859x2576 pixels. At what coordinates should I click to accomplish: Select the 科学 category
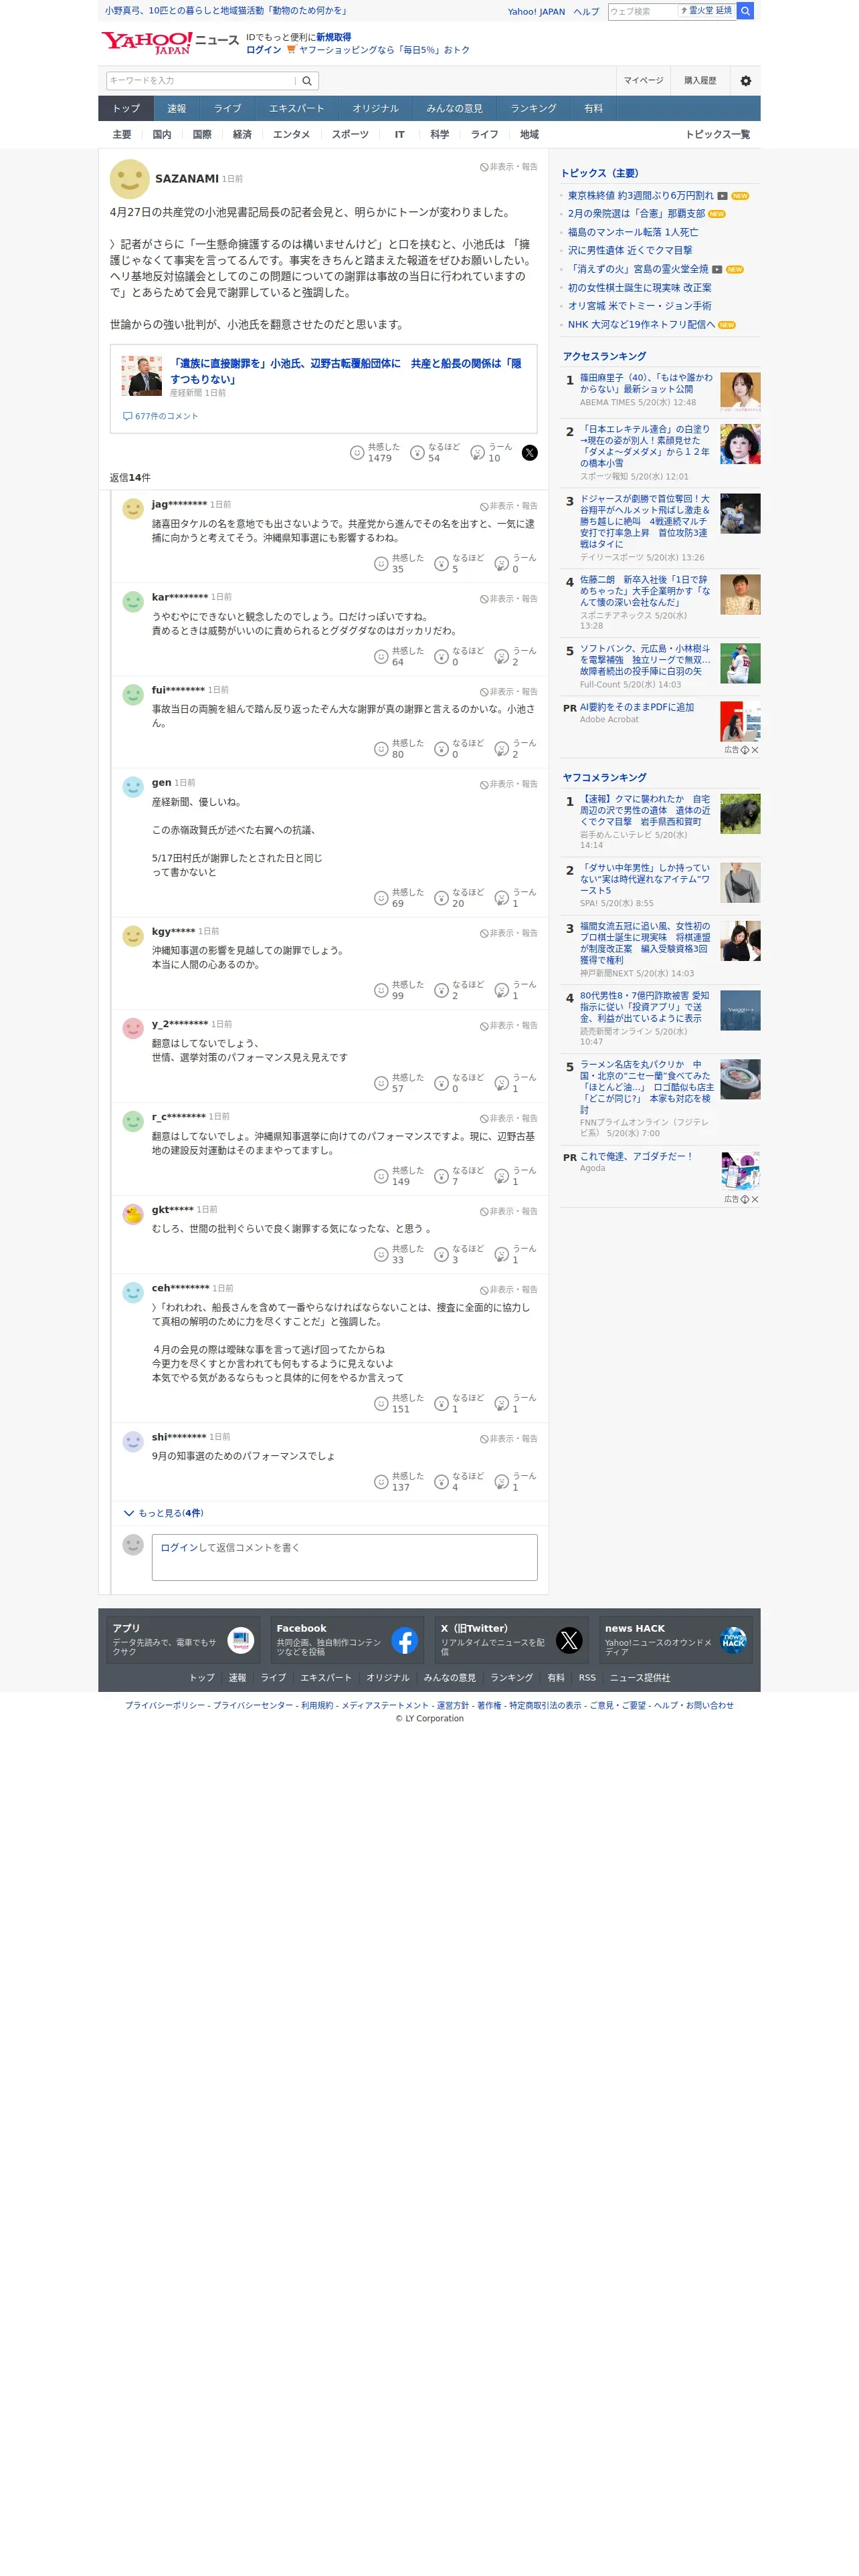point(440,135)
